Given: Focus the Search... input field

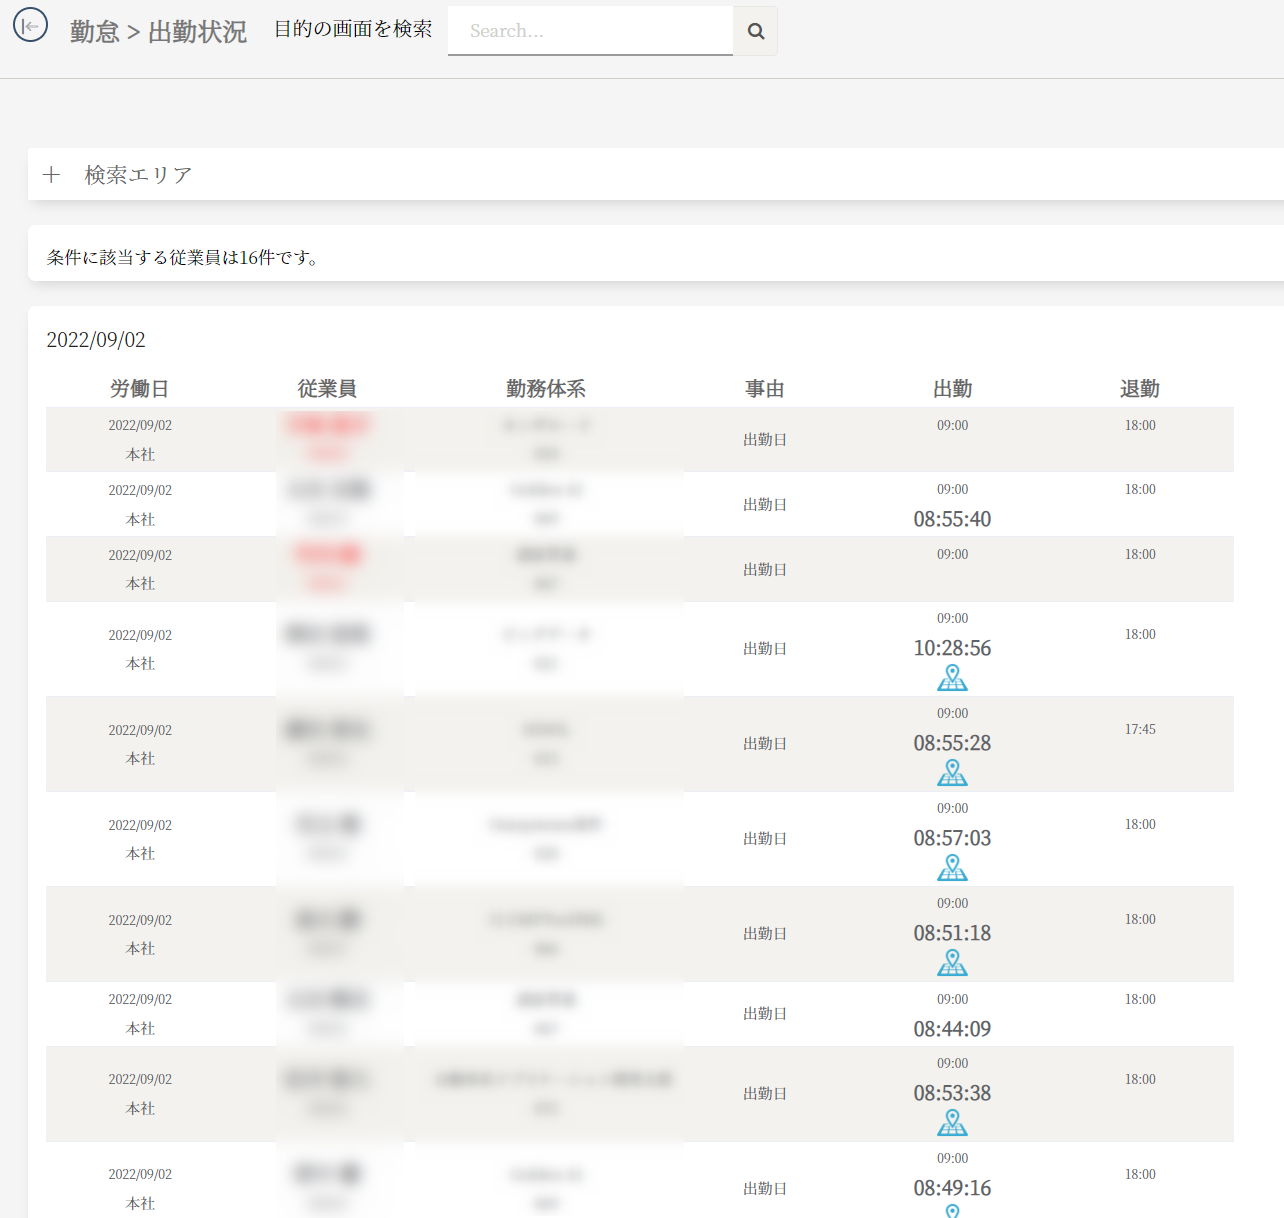Looking at the screenshot, I should tap(590, 31).
